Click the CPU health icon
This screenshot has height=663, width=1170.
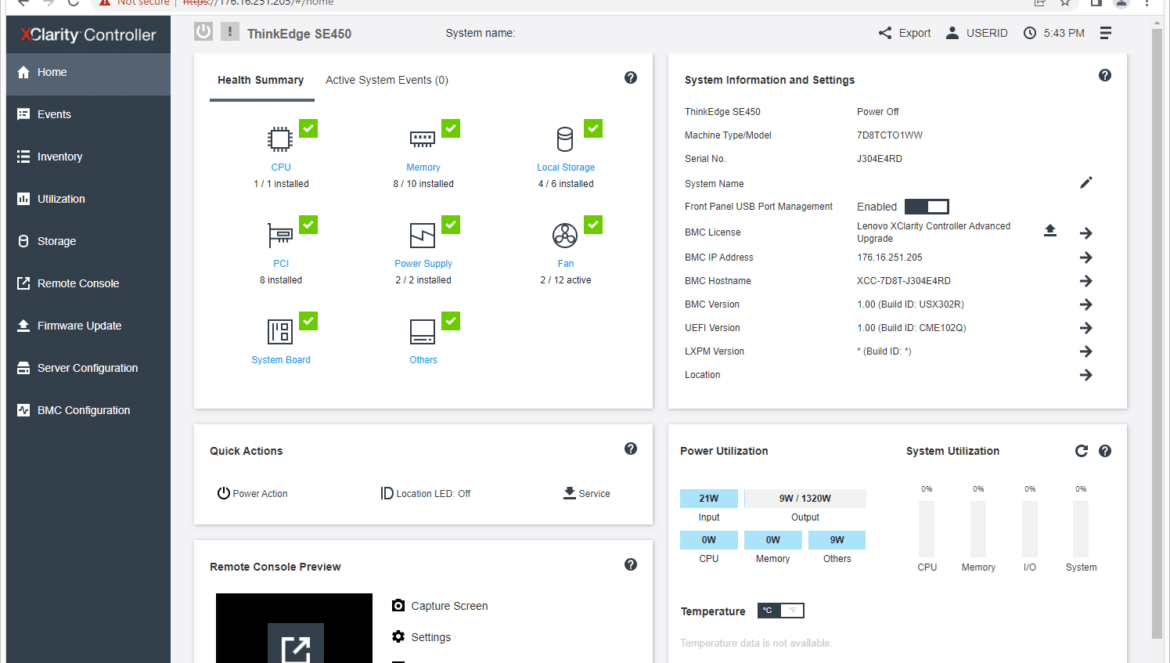[x=280, y=139]
